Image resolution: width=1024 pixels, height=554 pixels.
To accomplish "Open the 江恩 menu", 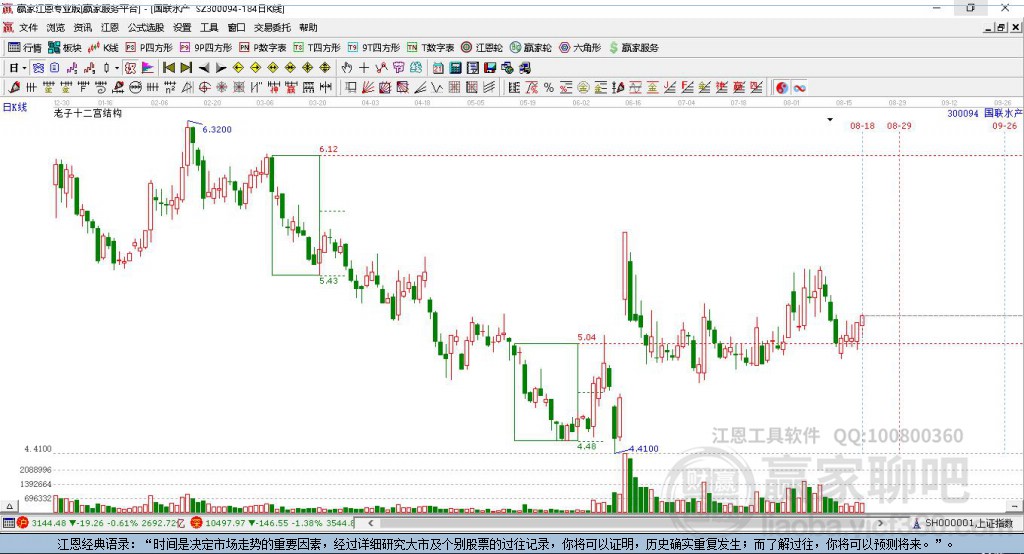I will (110, 27).
